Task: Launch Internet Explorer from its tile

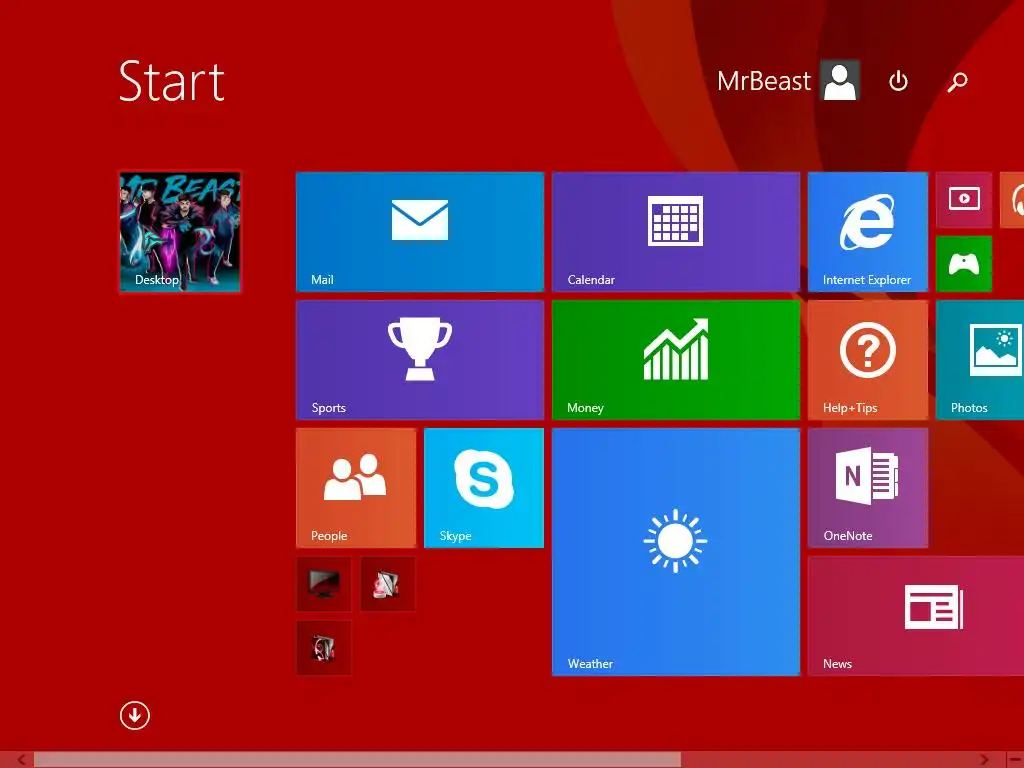Action: pos(867,232)
